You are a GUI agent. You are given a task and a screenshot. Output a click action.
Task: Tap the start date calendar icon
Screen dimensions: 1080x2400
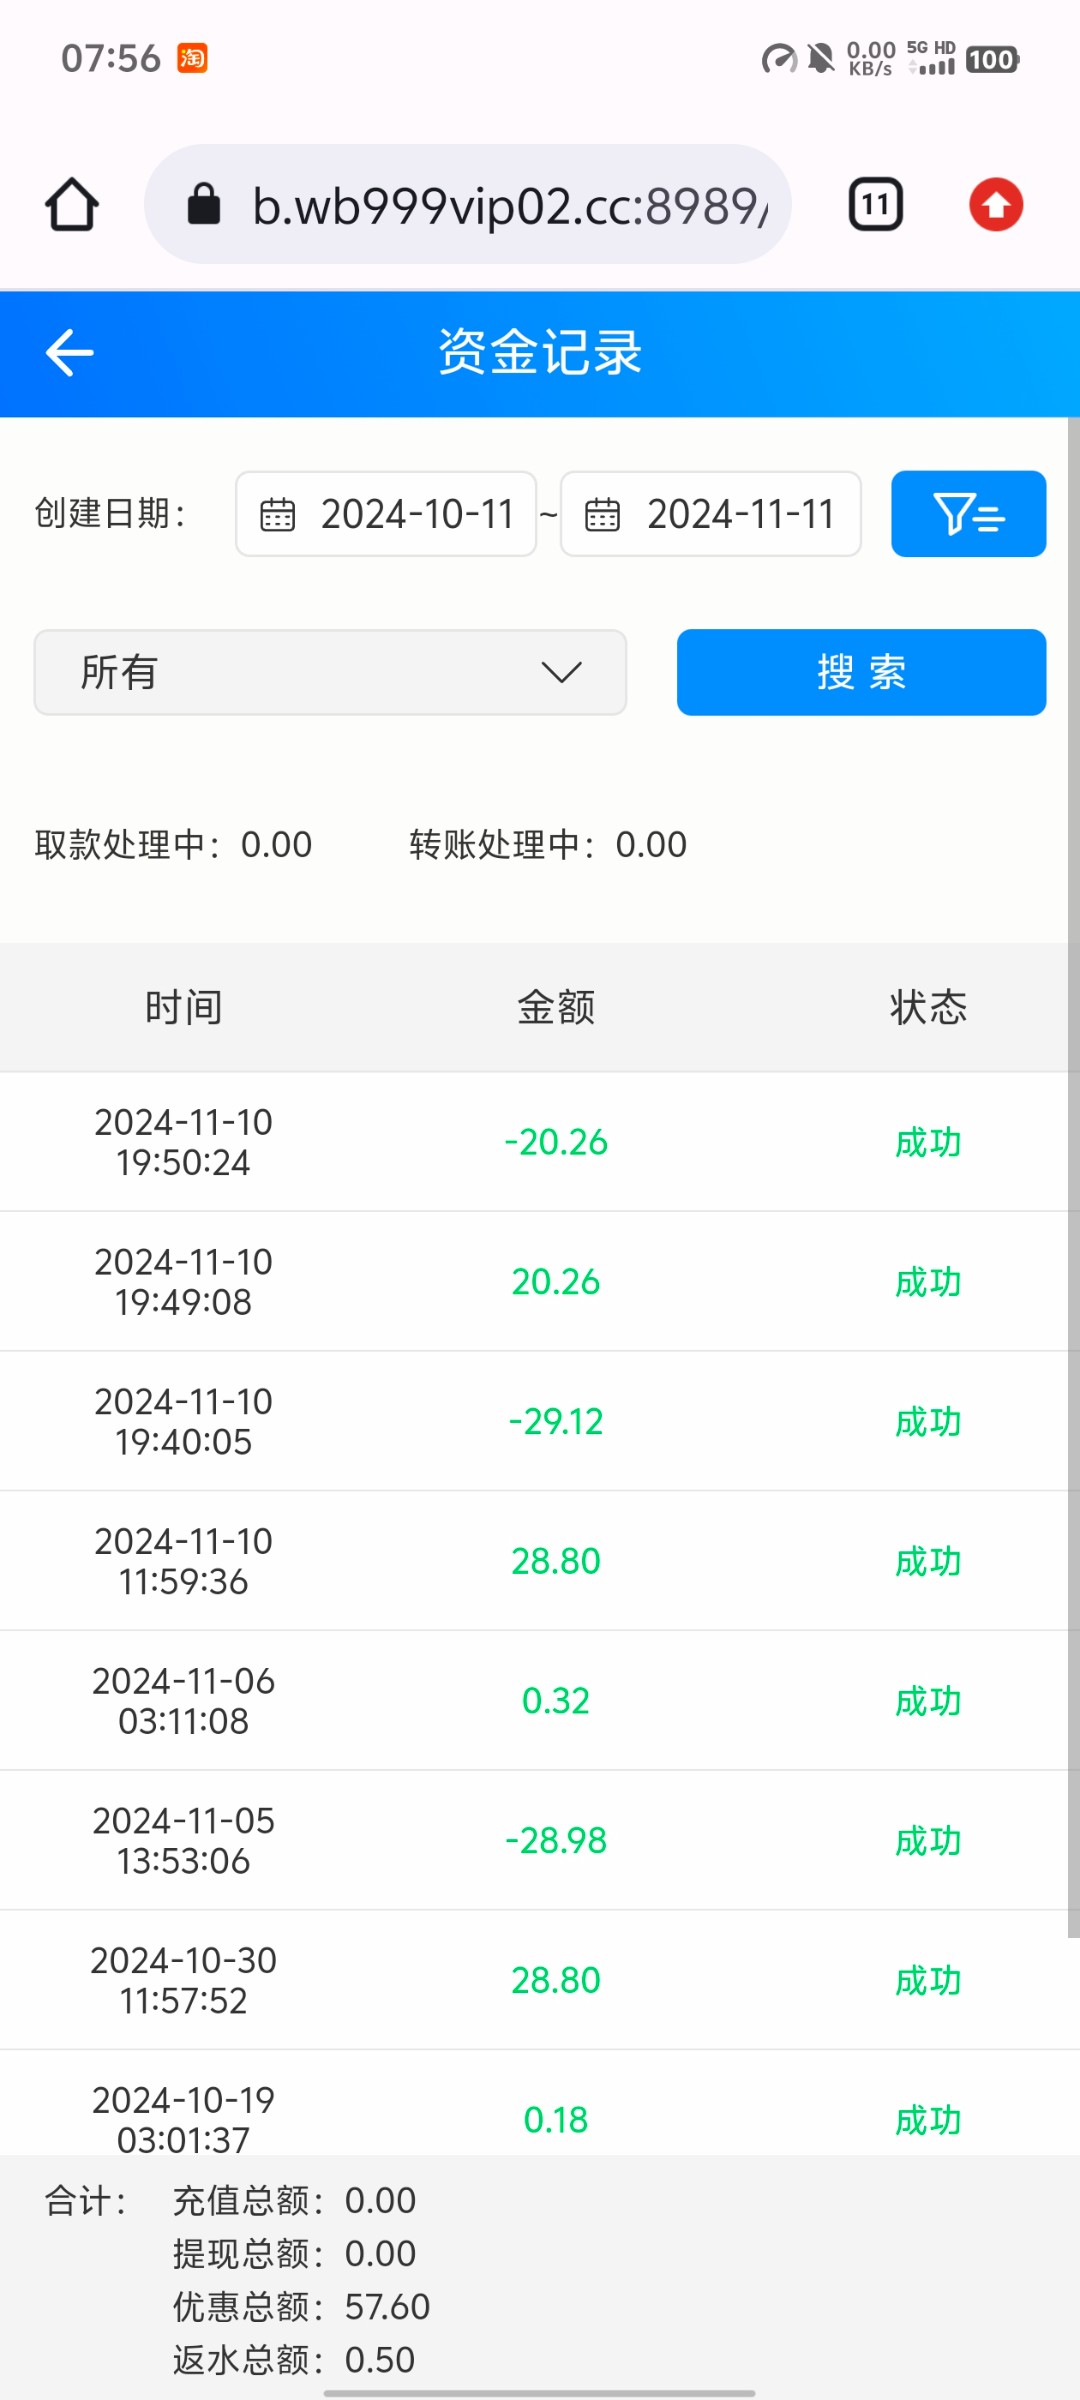277,515
